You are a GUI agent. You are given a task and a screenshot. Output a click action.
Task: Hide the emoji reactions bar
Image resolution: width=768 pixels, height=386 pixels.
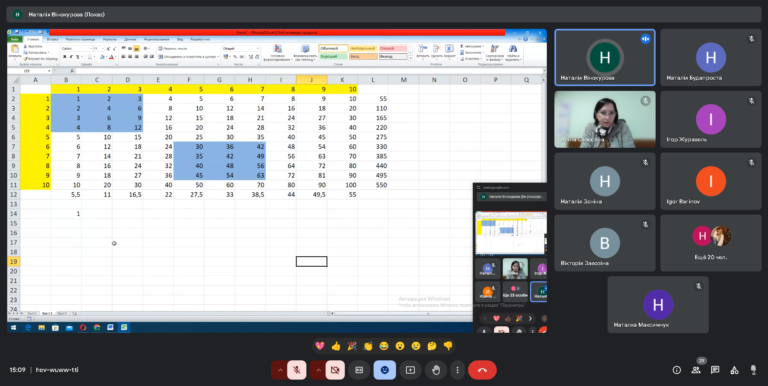click(384, 370)
